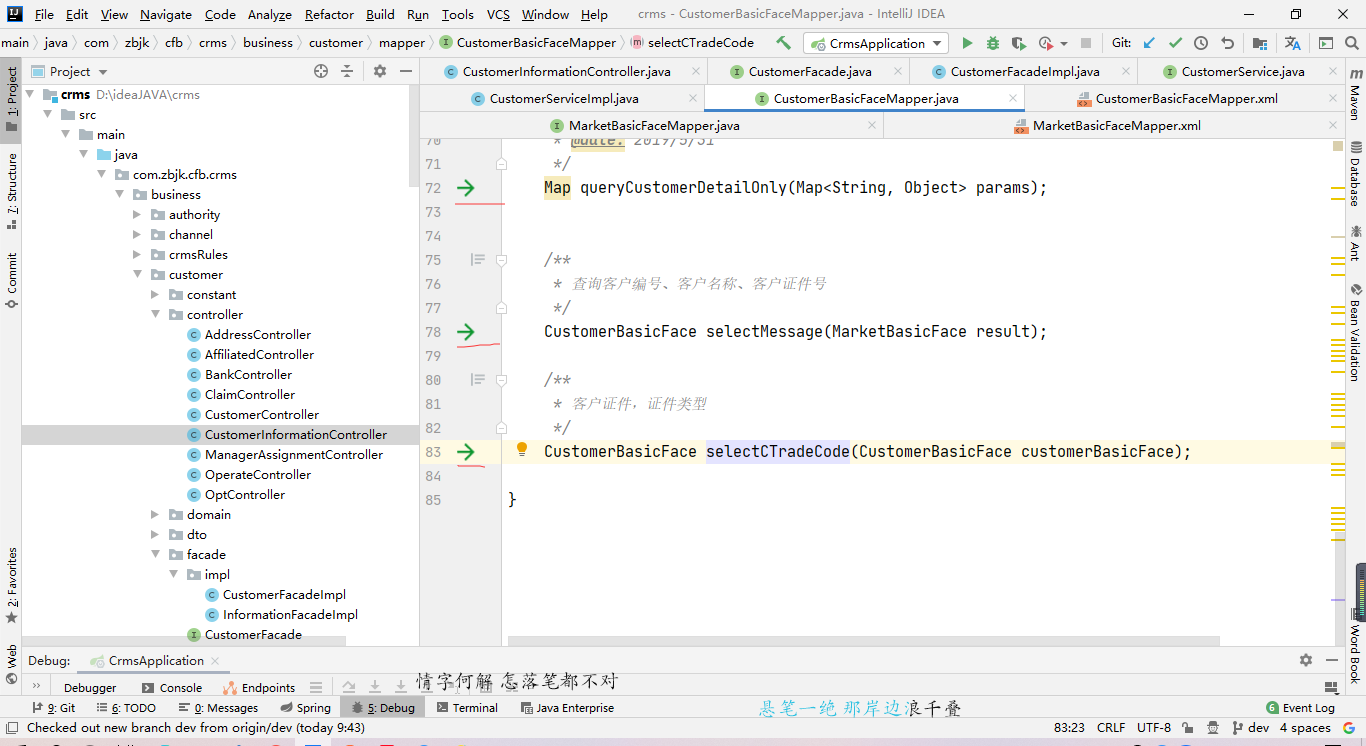Click the Restore Layout icon in Debug panel

point(1331,687)
